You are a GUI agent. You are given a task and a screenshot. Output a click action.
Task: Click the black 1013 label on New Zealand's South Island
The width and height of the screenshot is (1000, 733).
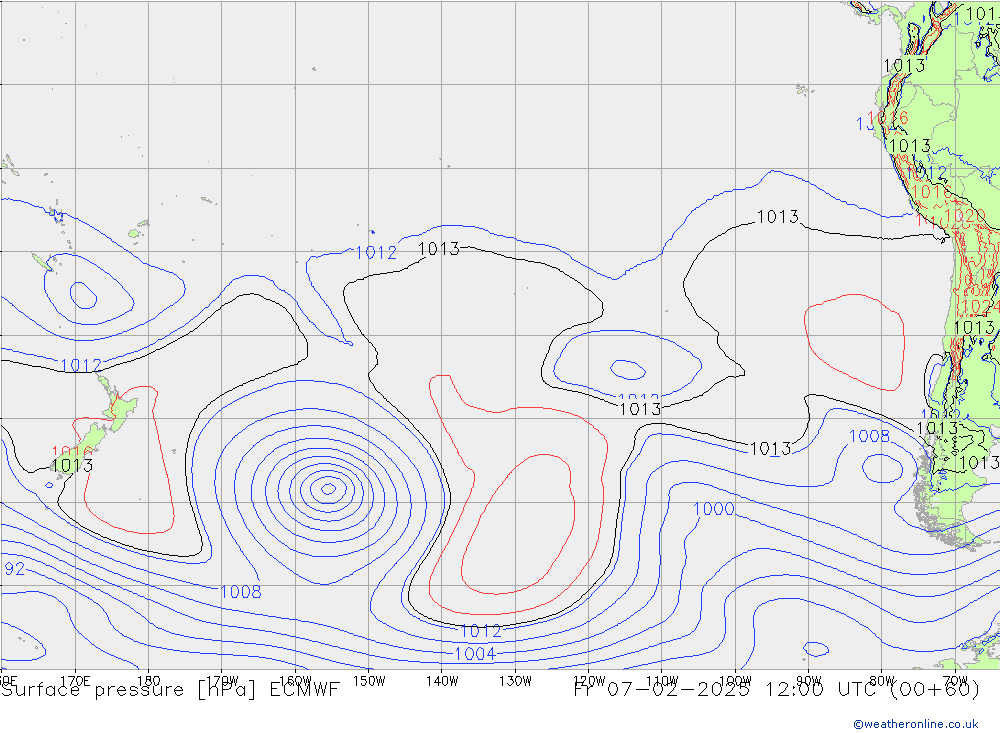(72, 466)
